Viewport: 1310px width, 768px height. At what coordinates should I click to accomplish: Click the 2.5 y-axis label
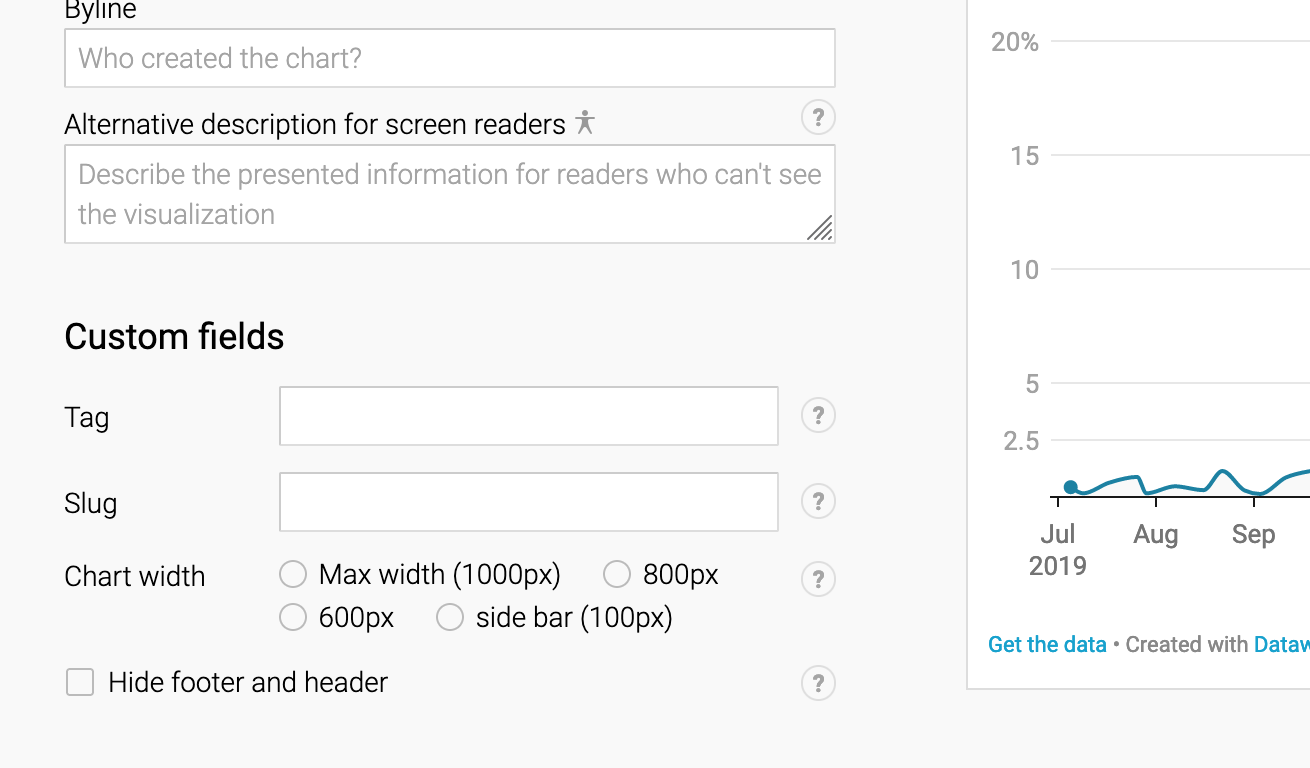point(1021,441)
